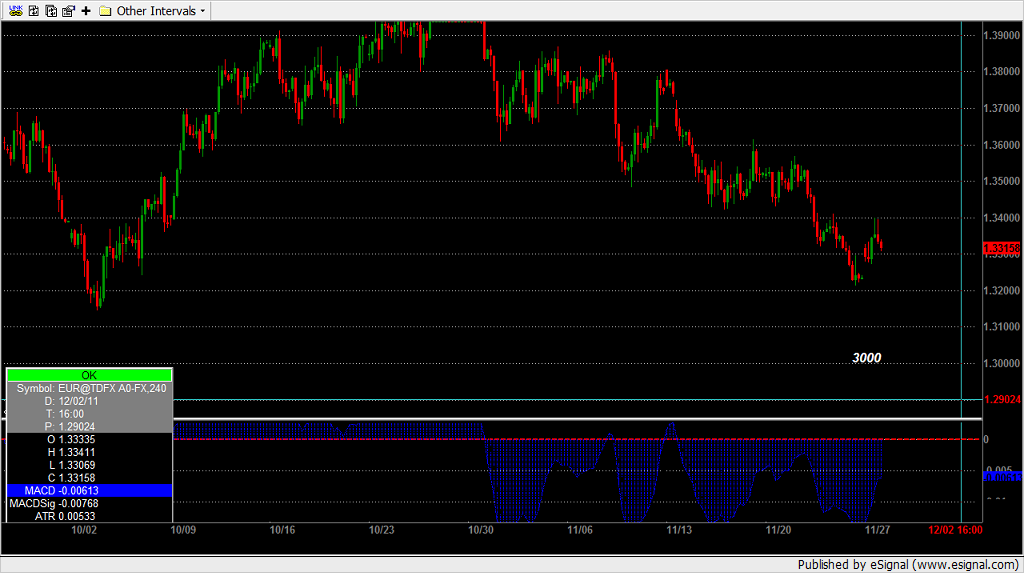Click the 1.37000 price axis label

coord(1002,108)
